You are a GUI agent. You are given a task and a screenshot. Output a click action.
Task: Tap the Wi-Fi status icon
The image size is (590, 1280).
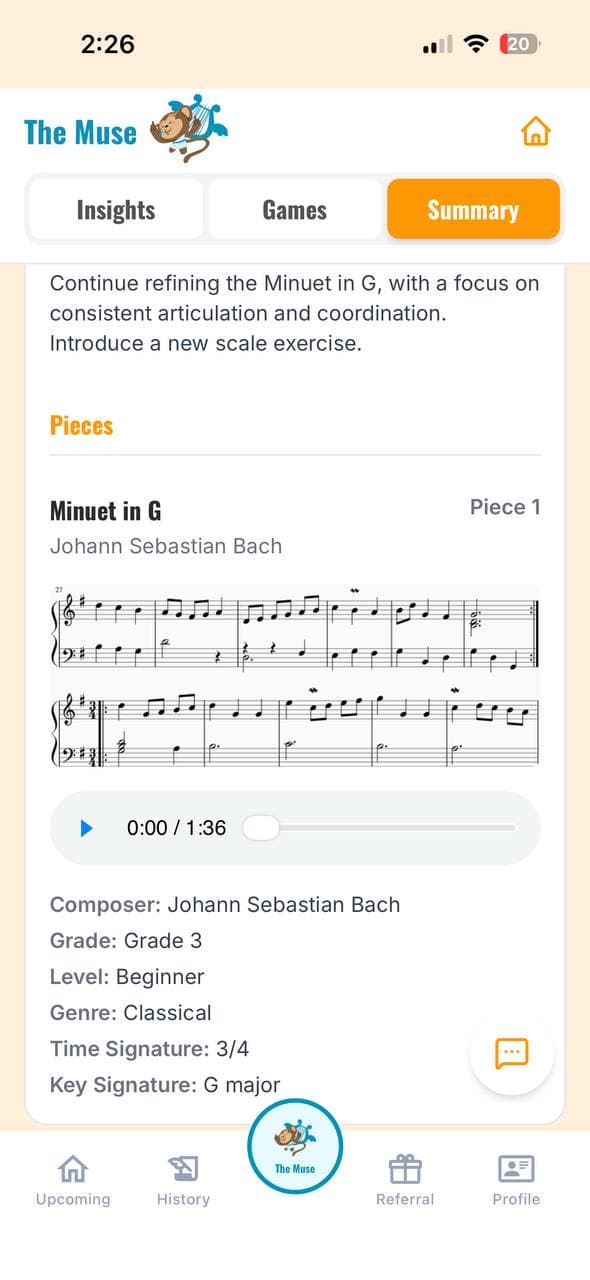coord(477,44)
